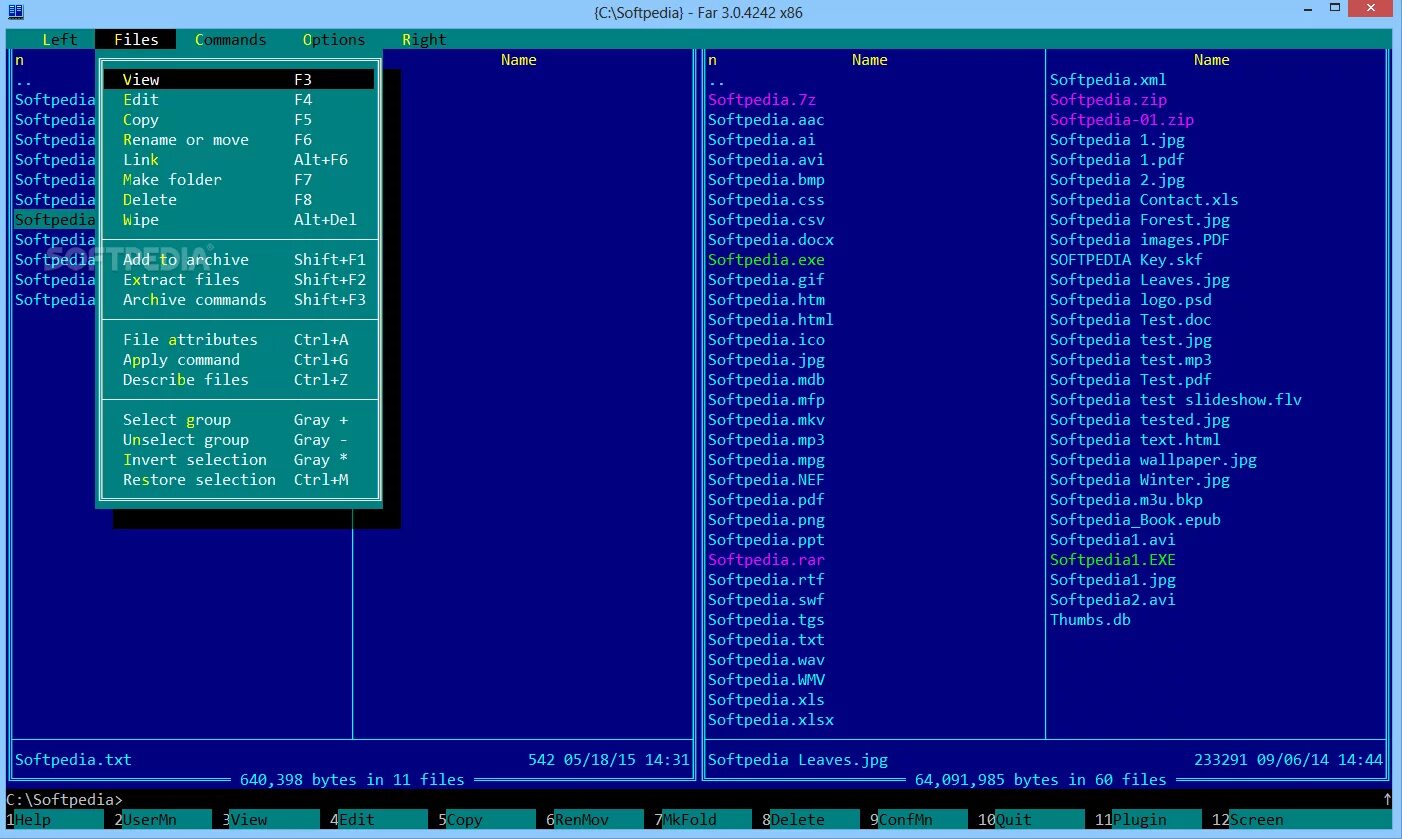1402x839 pixels.
Task: Select Softpedia.7z in right panel
Action: point(762,100)
